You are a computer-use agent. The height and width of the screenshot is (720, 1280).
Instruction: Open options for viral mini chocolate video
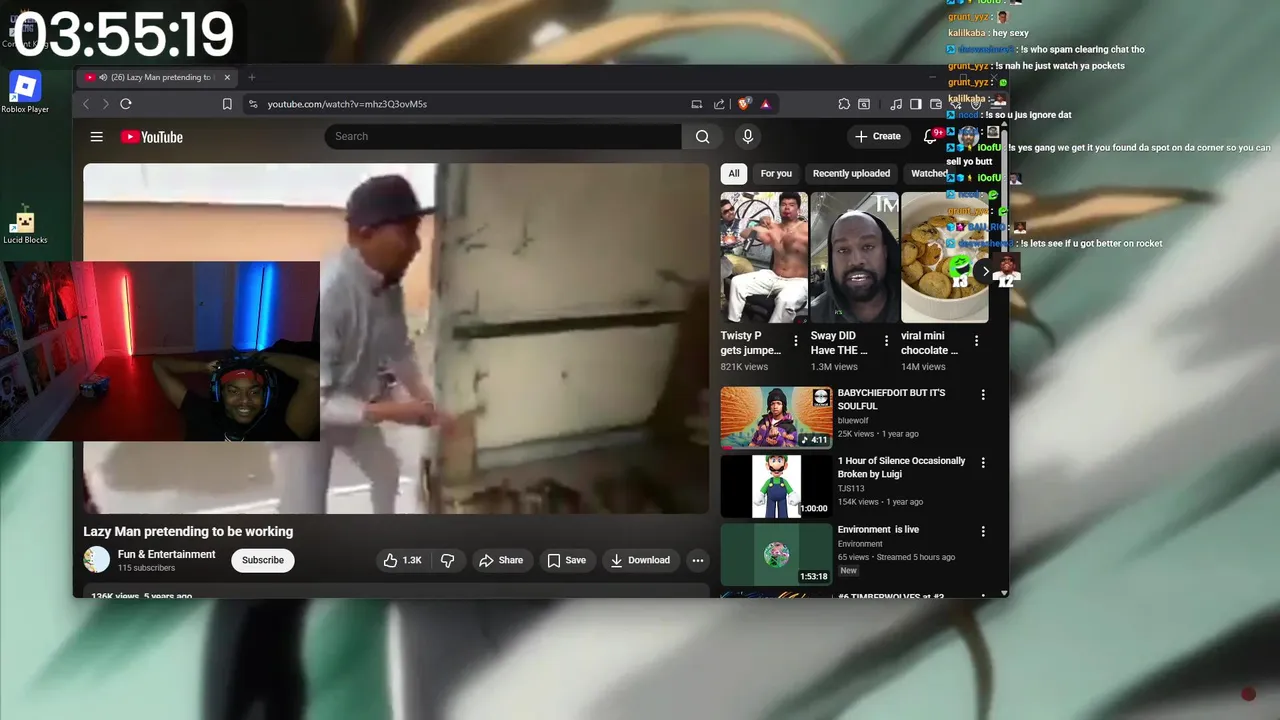click(977, 341)
